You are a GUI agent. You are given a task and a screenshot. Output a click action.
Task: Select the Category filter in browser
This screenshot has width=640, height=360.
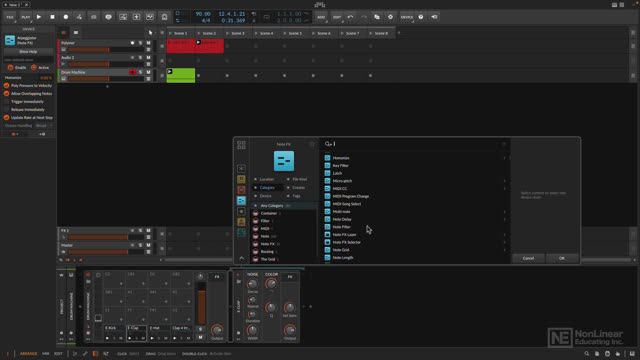[267, 188]
